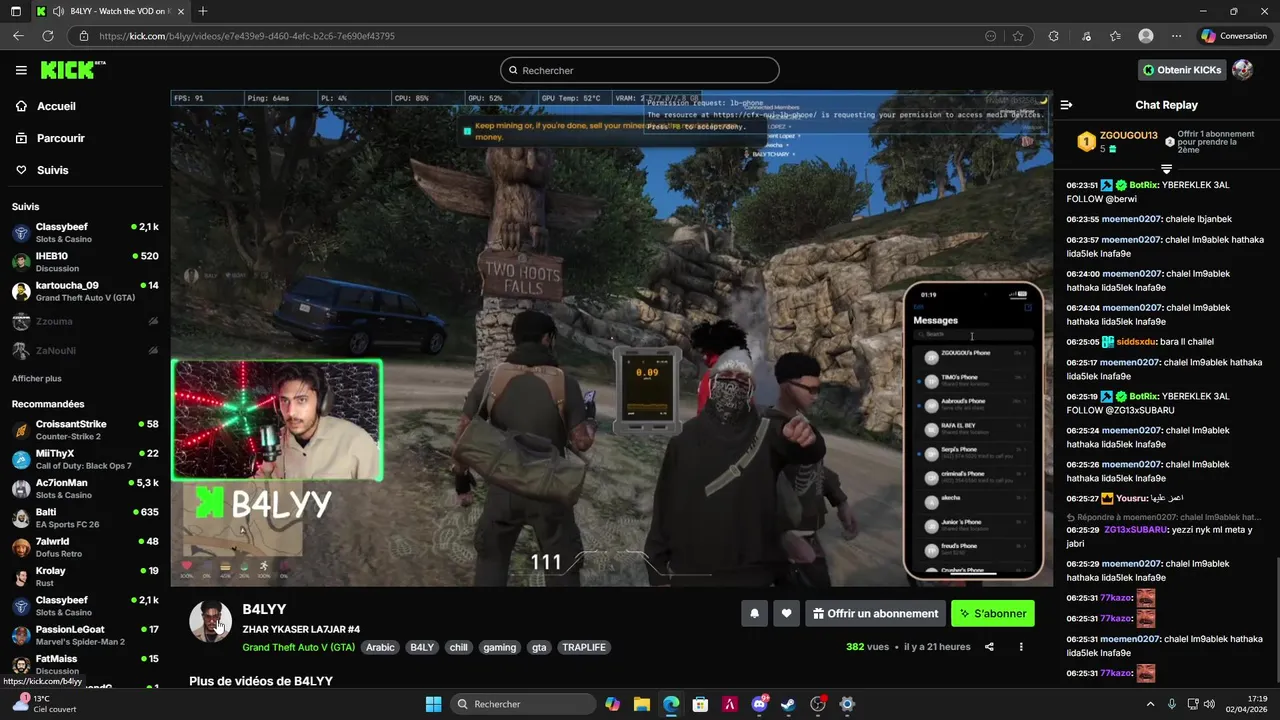Toggle the notification bell for B4LYY
Image resolution: width=1280 pixels, height=720 pixels.
755,614
